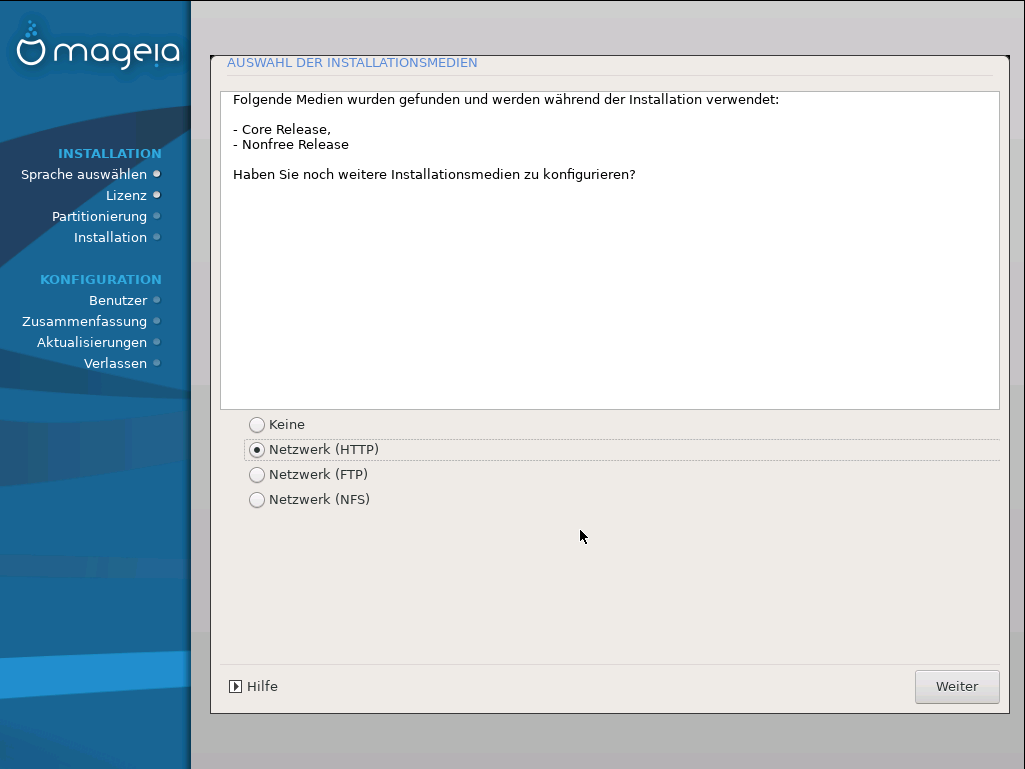Click the bullet next to Sprache auswählen
Viewport: 1025px width, 769px height.
[x=157, y=174]
